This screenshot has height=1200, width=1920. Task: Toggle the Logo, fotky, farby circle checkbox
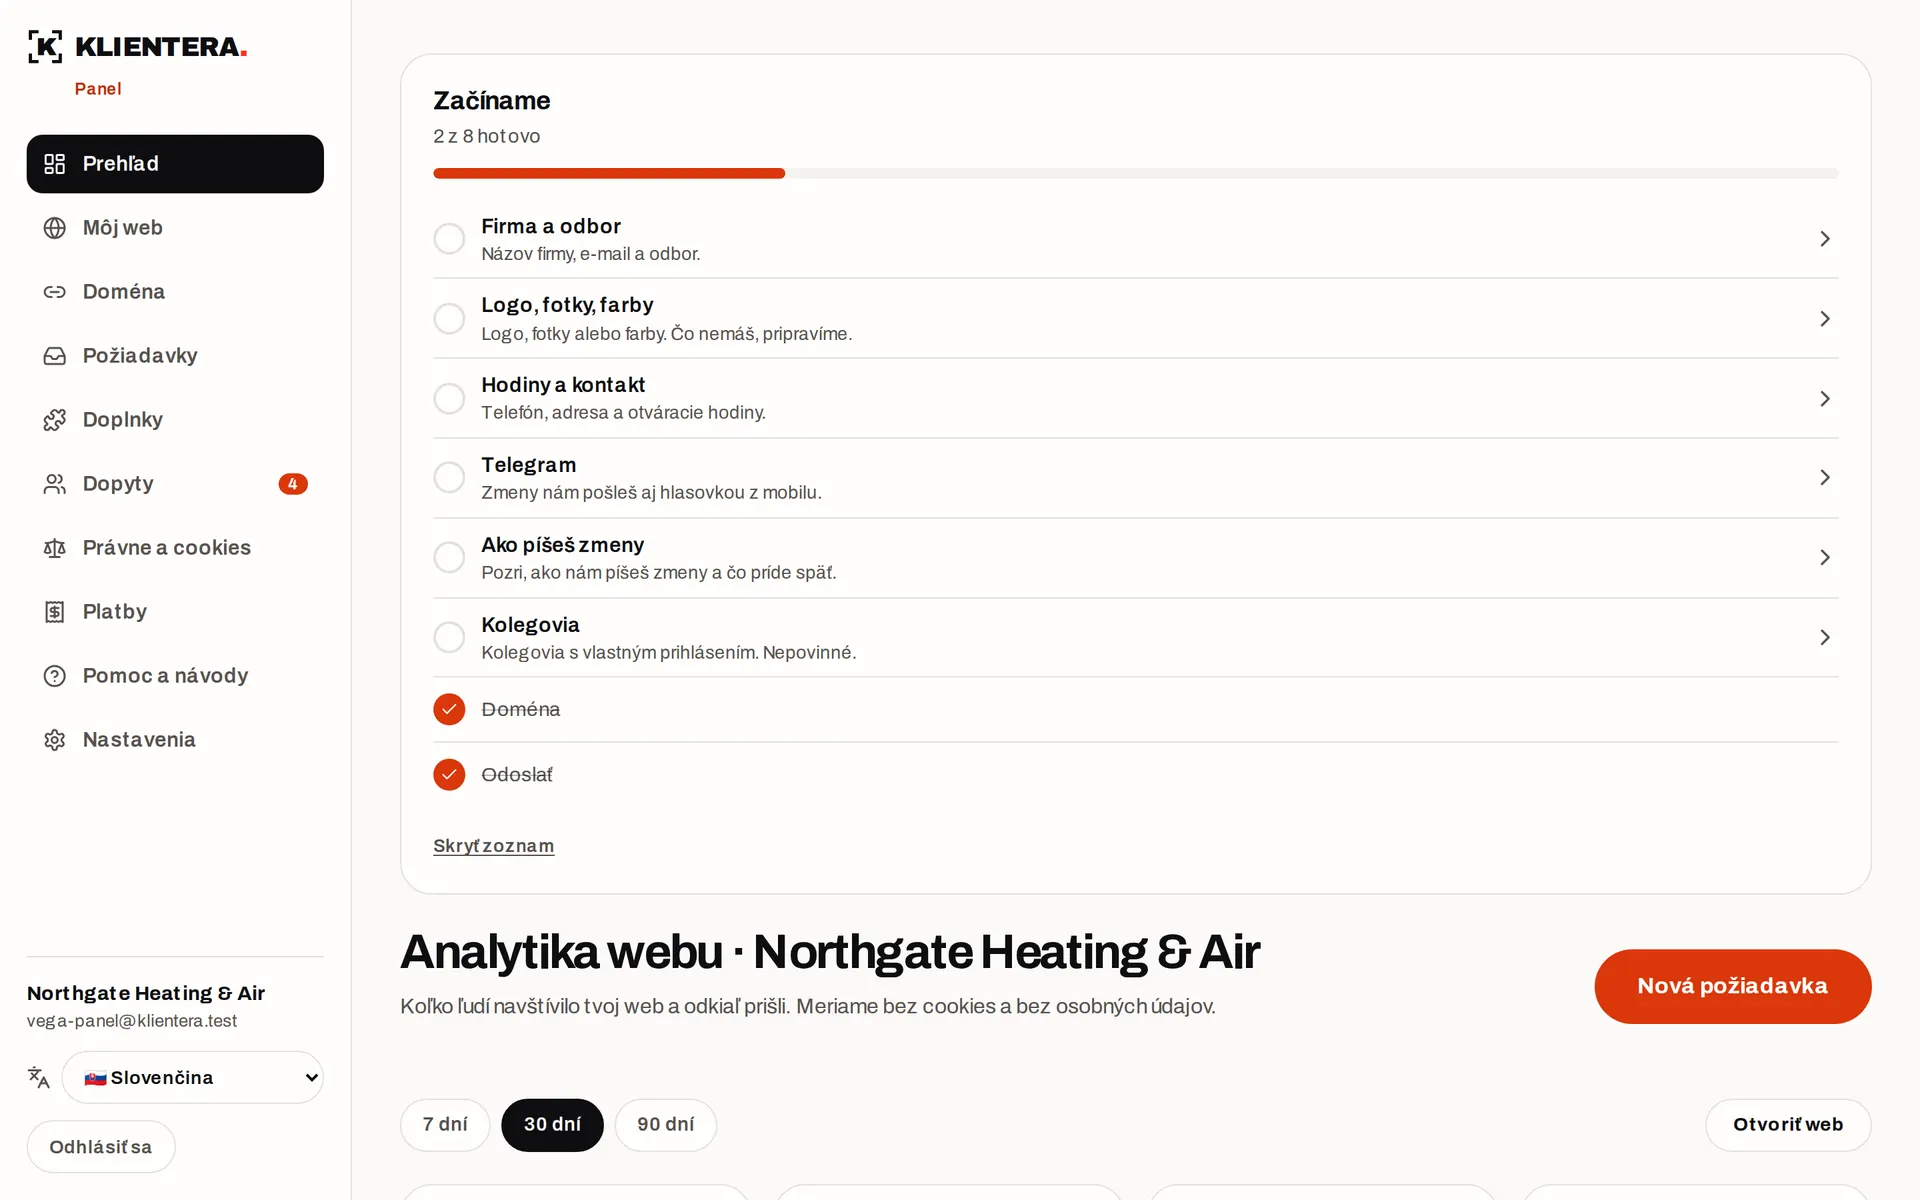click(449, 319)
